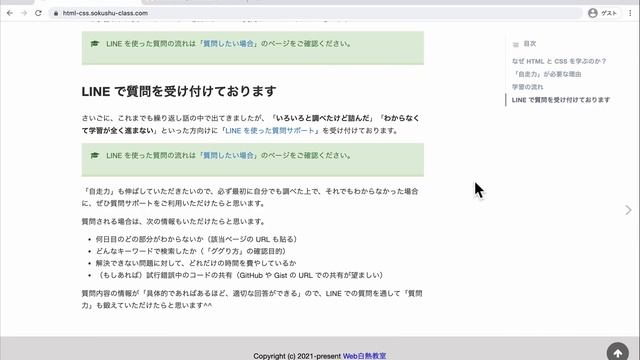Viewport: 640px width, 360px height.
Task: Open 質問したい場合 link in lower green box
Action: [228, 156]
